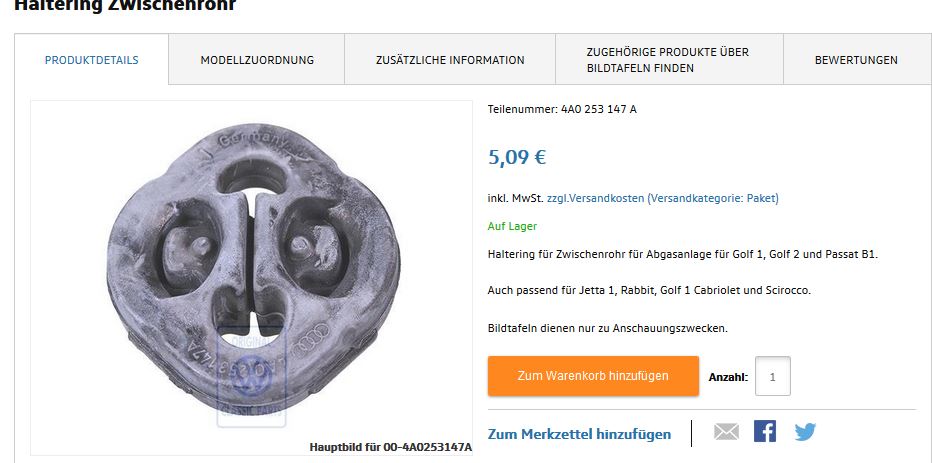Focus the Anzahl quantity input field
Screen dimensions: 932x463
click(x=773, y=376)
